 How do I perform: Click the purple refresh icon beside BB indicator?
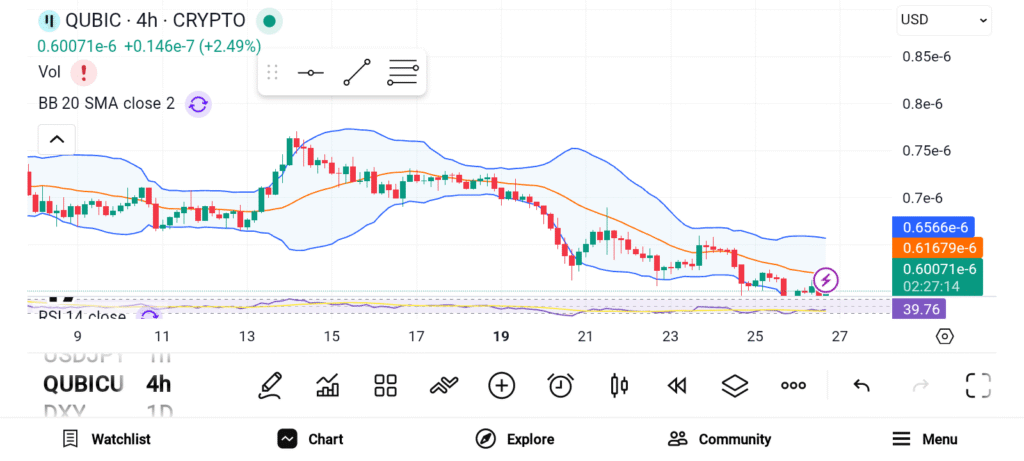pos(198,104)
